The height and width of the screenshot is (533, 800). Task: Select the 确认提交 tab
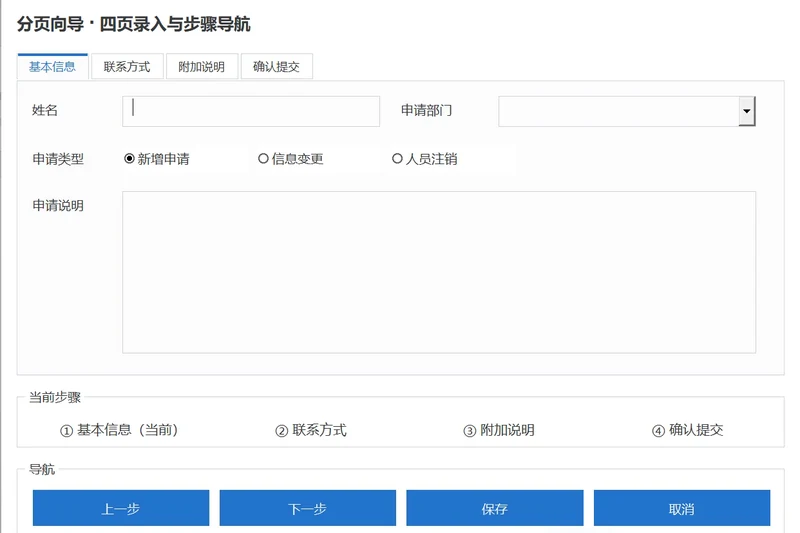(276, 67)
